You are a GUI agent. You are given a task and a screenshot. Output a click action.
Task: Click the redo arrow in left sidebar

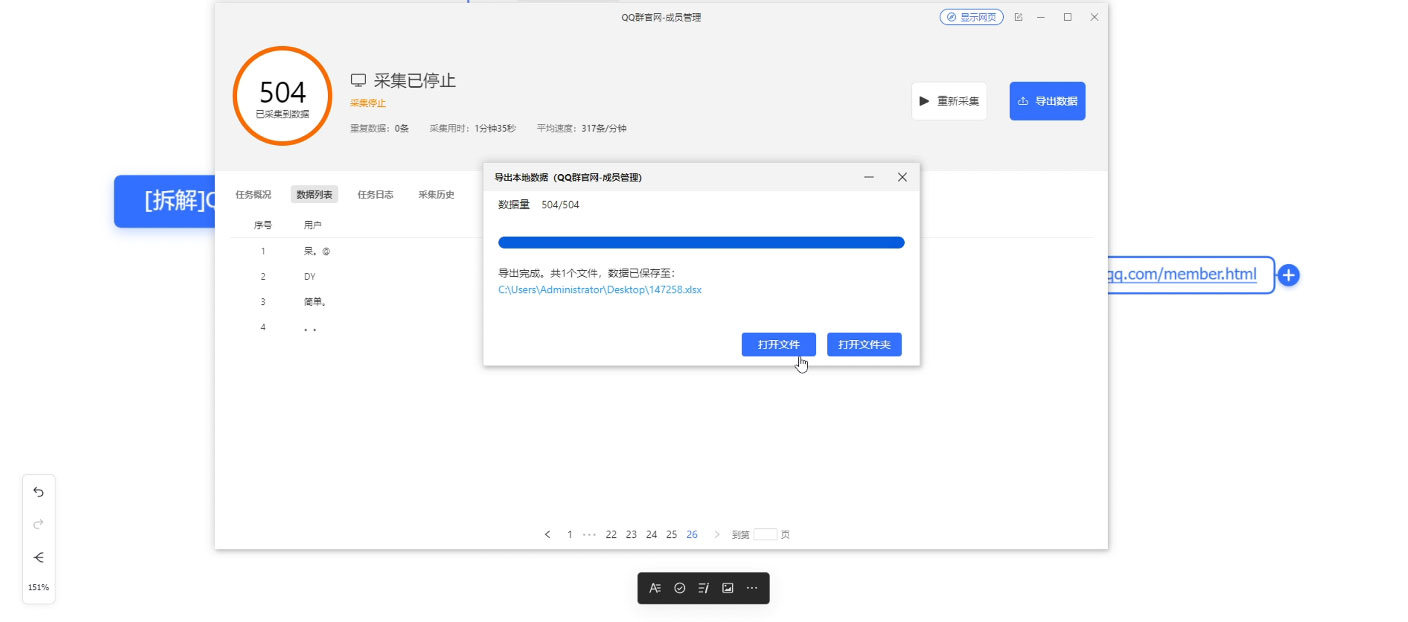click(38, 524)
